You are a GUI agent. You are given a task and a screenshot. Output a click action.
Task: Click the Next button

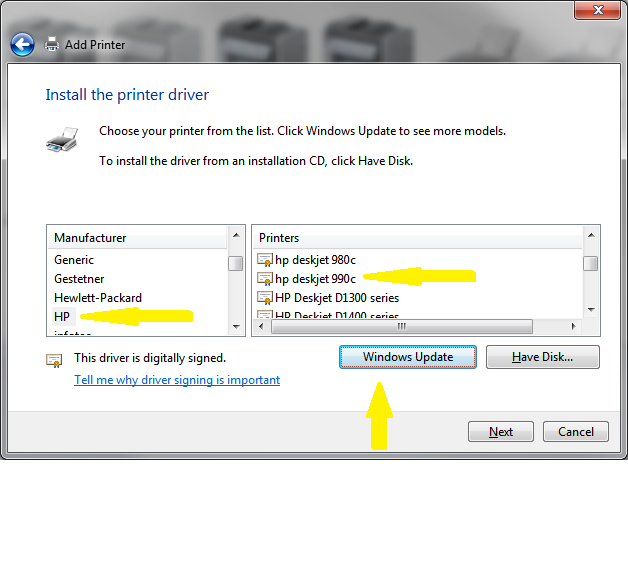click(x=501, y=432)
